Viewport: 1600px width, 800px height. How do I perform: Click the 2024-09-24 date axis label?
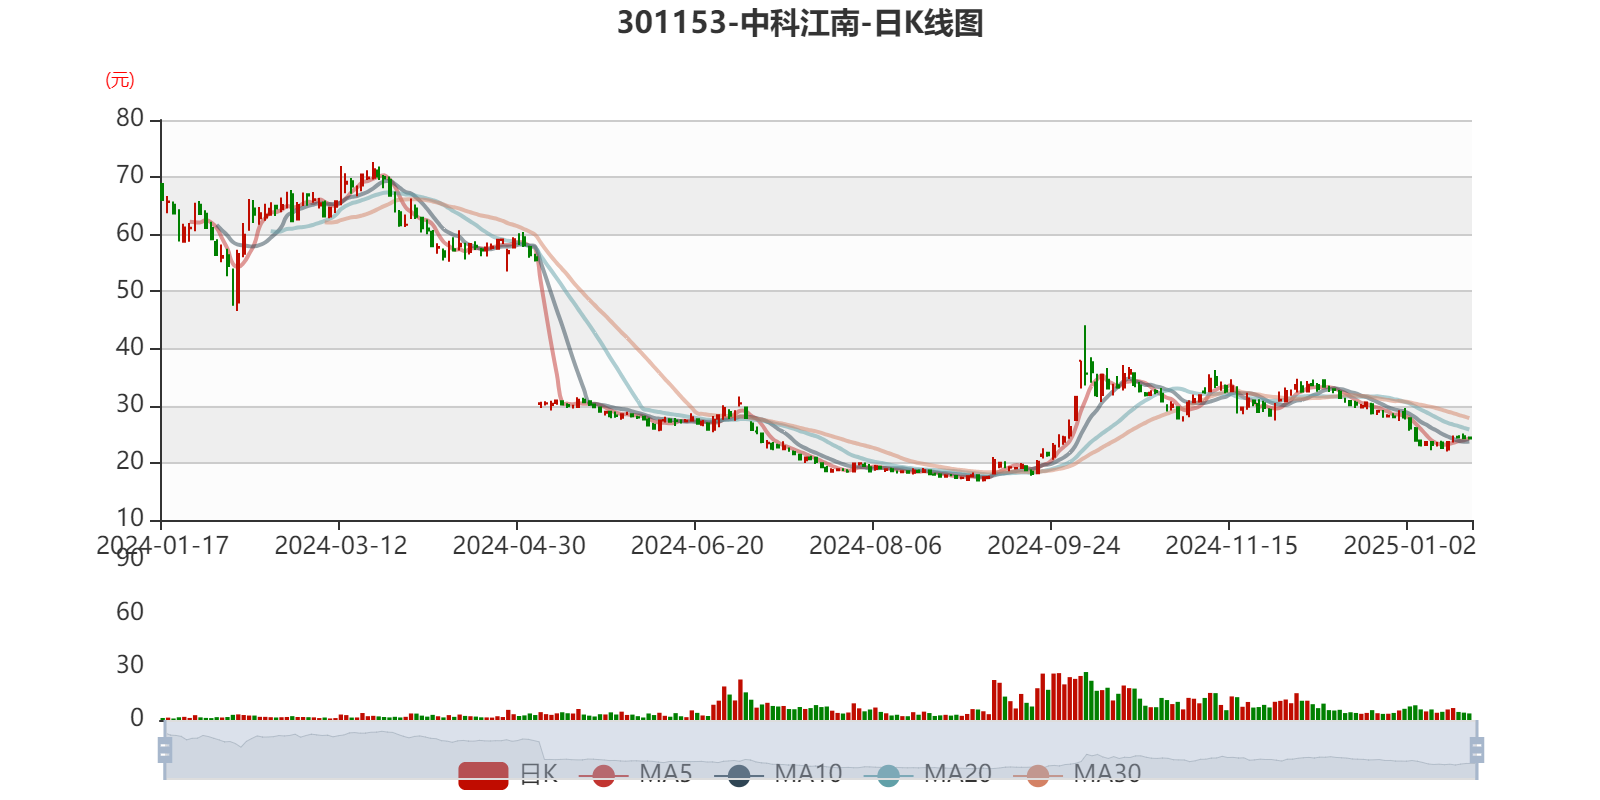(x=1053, y=546)
